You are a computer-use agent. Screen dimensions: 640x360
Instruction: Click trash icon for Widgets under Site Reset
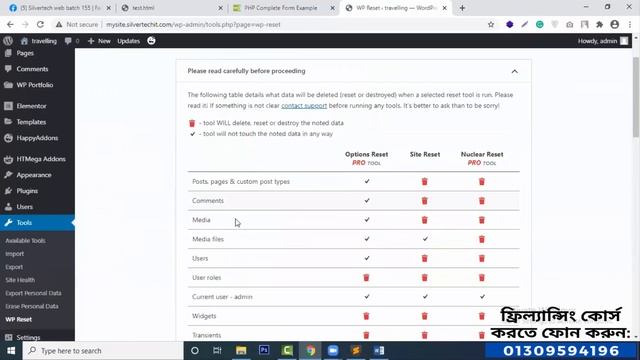click(x=424, y=316)
